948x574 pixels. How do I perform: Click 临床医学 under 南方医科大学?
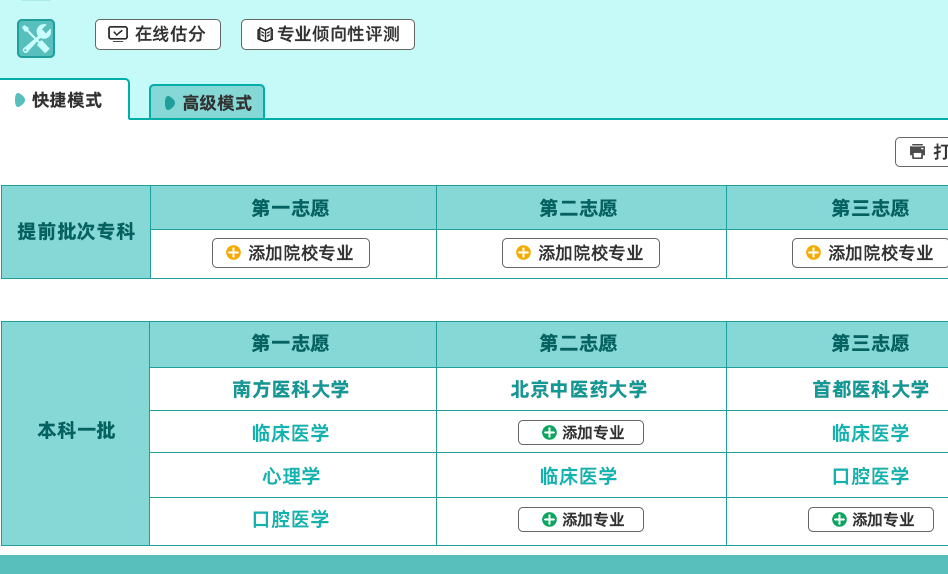(x=291, y=433)
